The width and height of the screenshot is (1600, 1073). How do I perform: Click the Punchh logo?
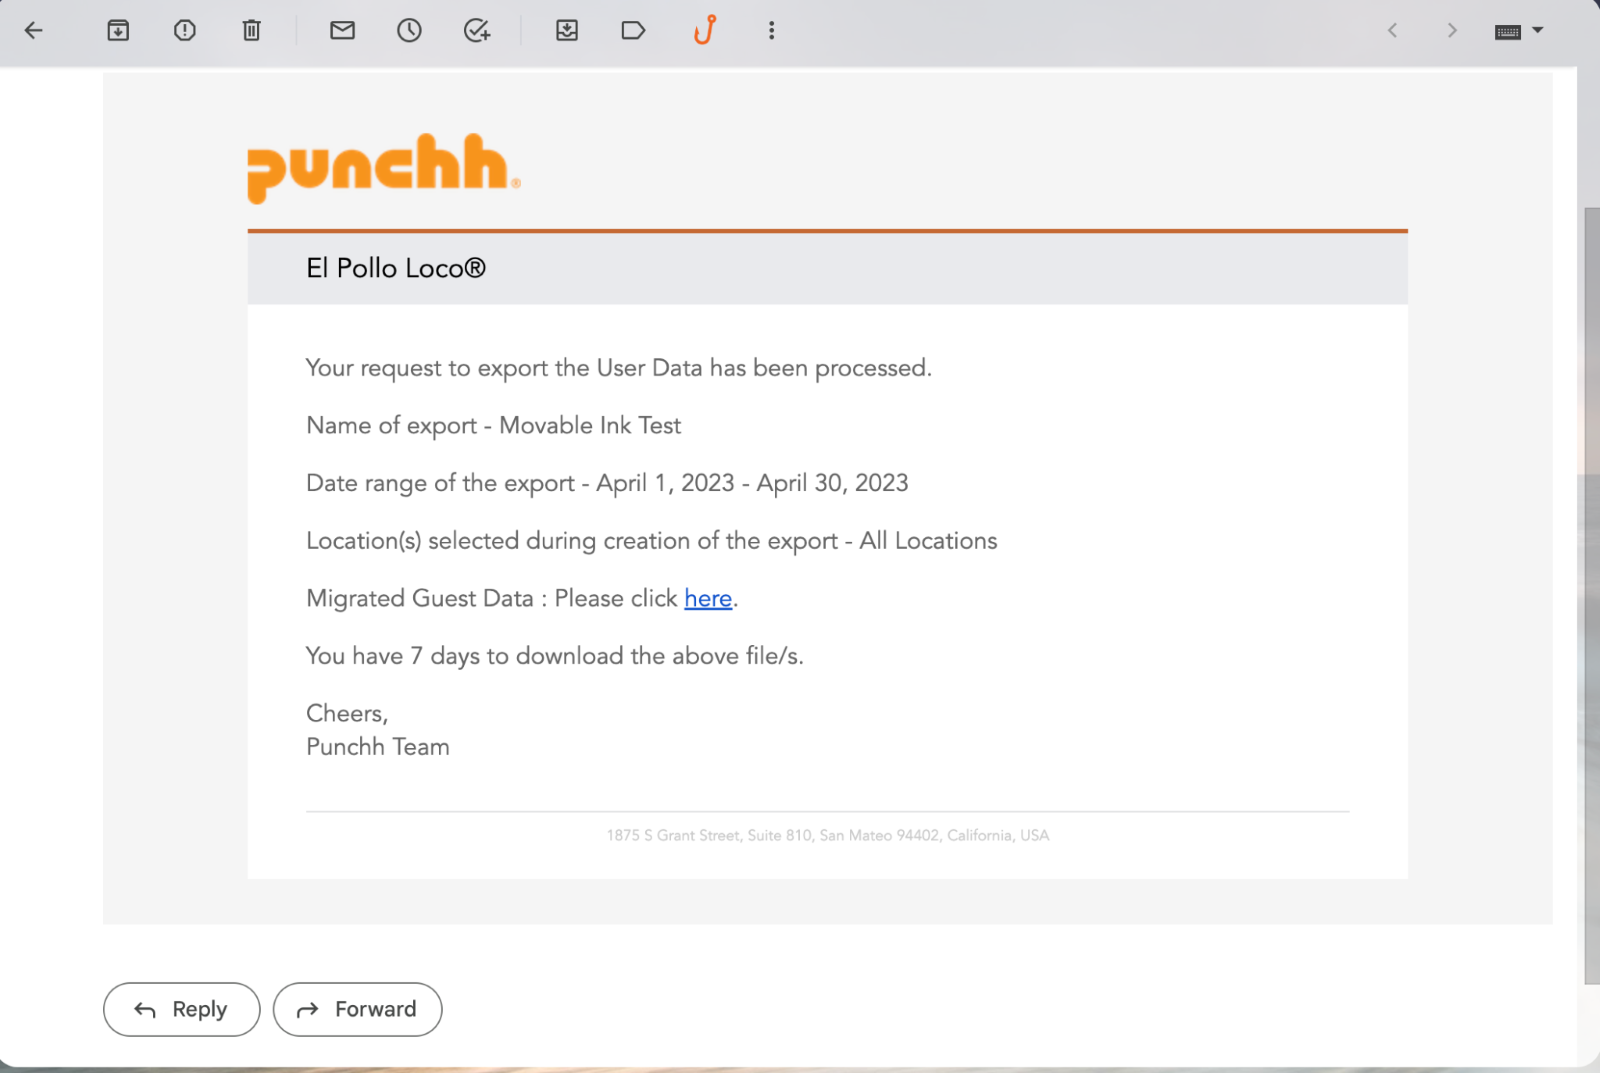pyautogui.click(x=384, y=168)
